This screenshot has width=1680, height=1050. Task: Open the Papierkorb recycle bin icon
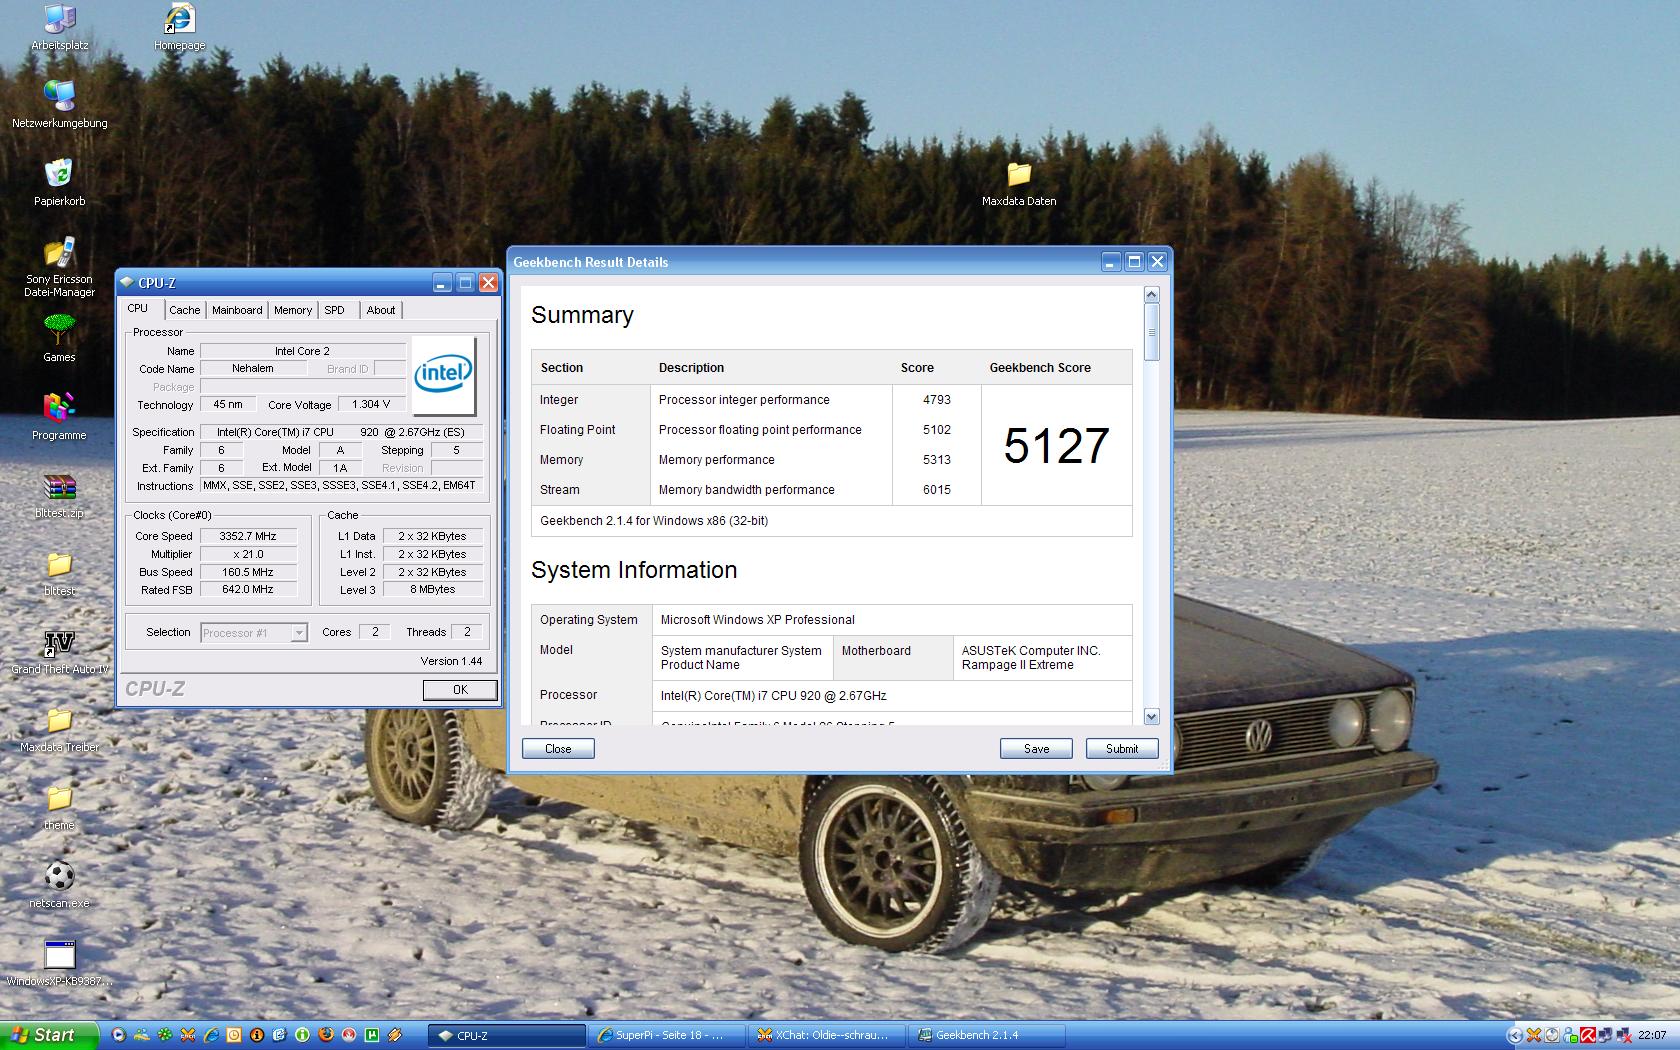[59, 175]
